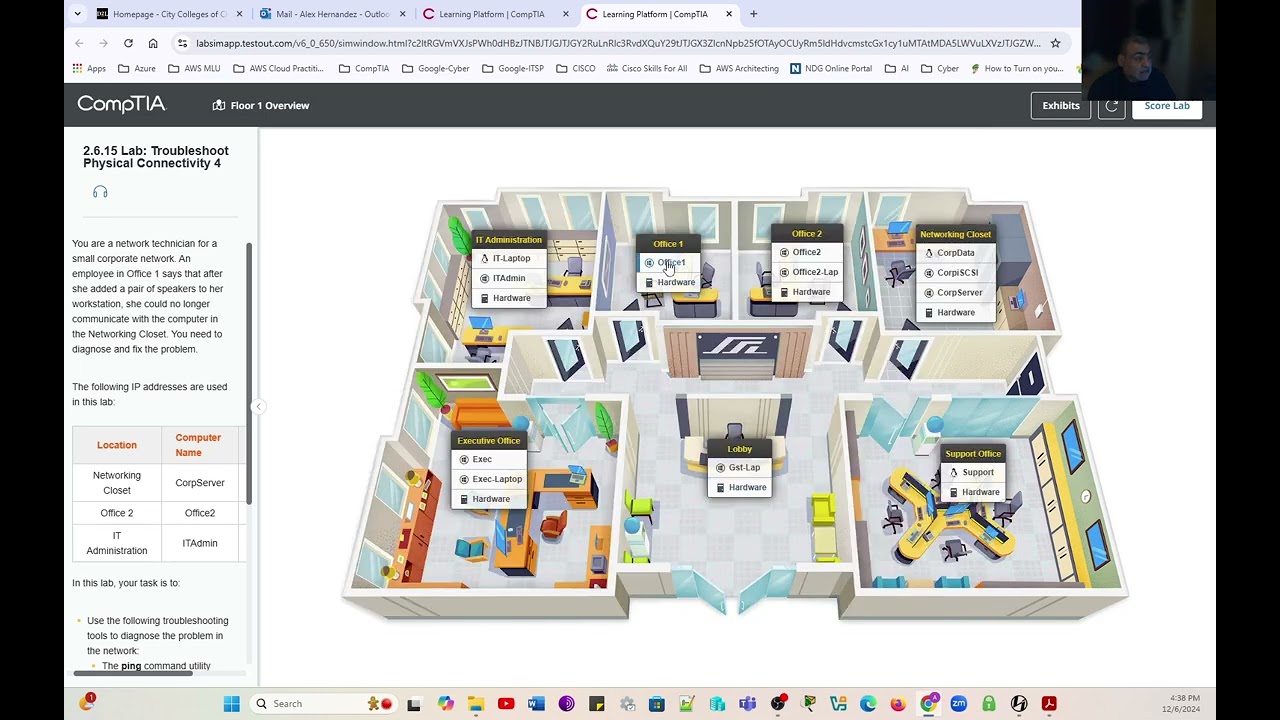The height and width of the screenshot is (720, 1280).
Task: Open CorpServer in the Networking Closet
Action: [953, 293]
